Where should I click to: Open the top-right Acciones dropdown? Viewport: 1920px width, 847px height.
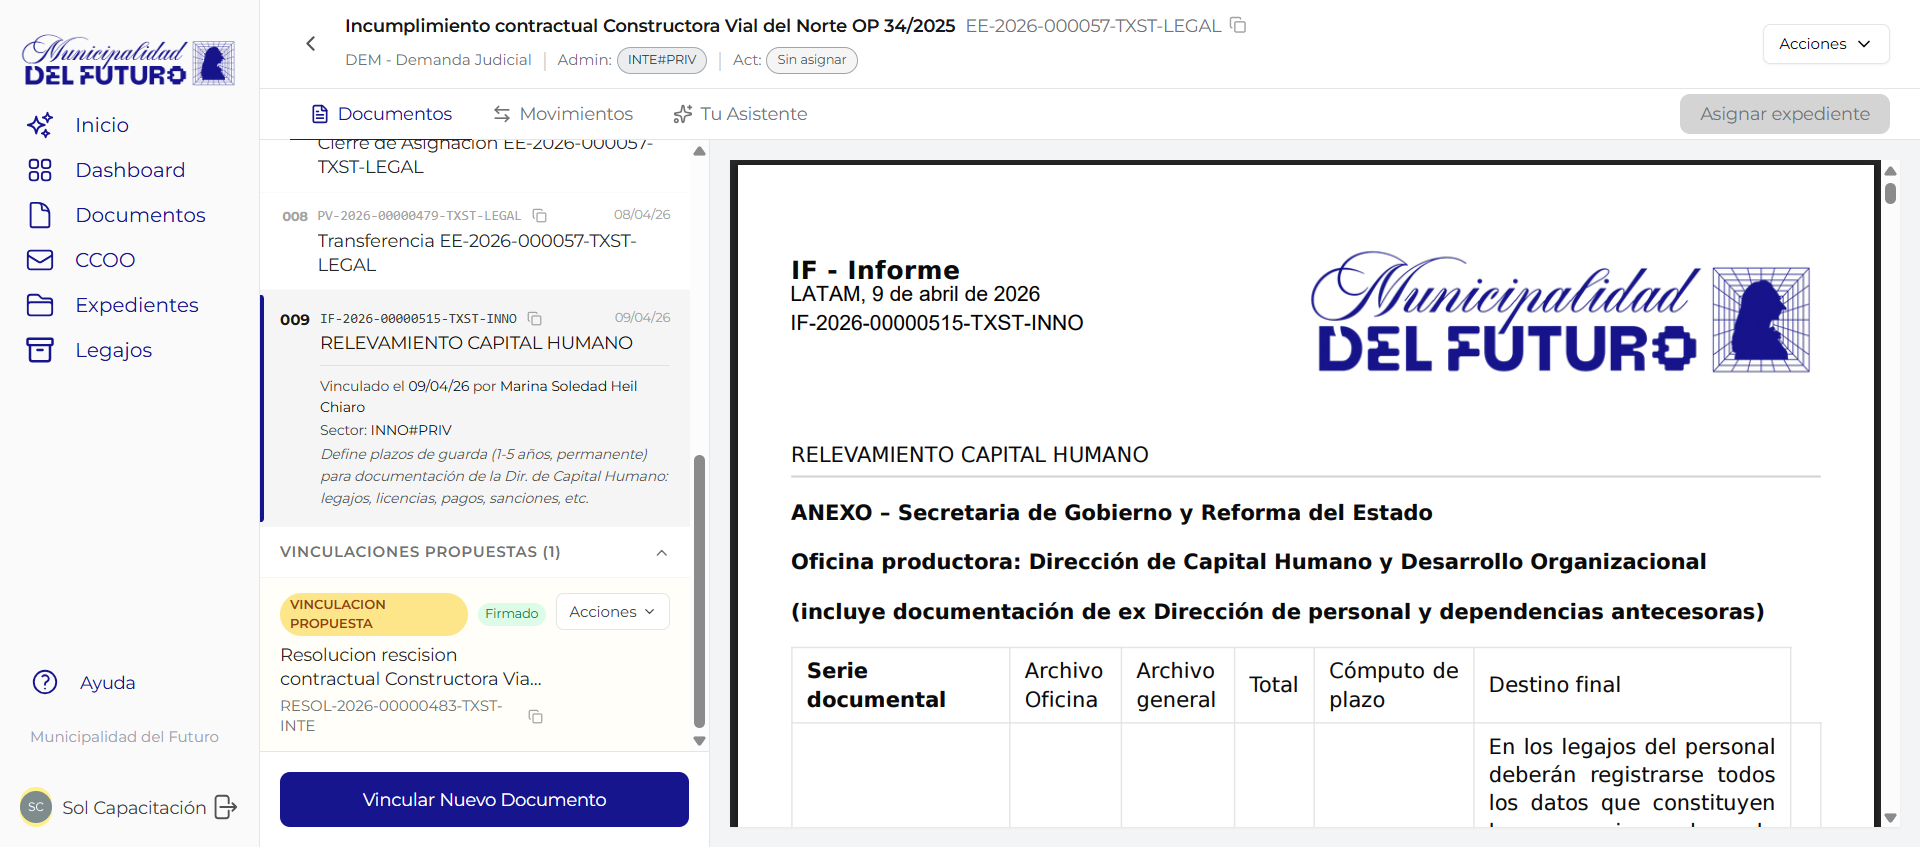(x=1824, y=44)
